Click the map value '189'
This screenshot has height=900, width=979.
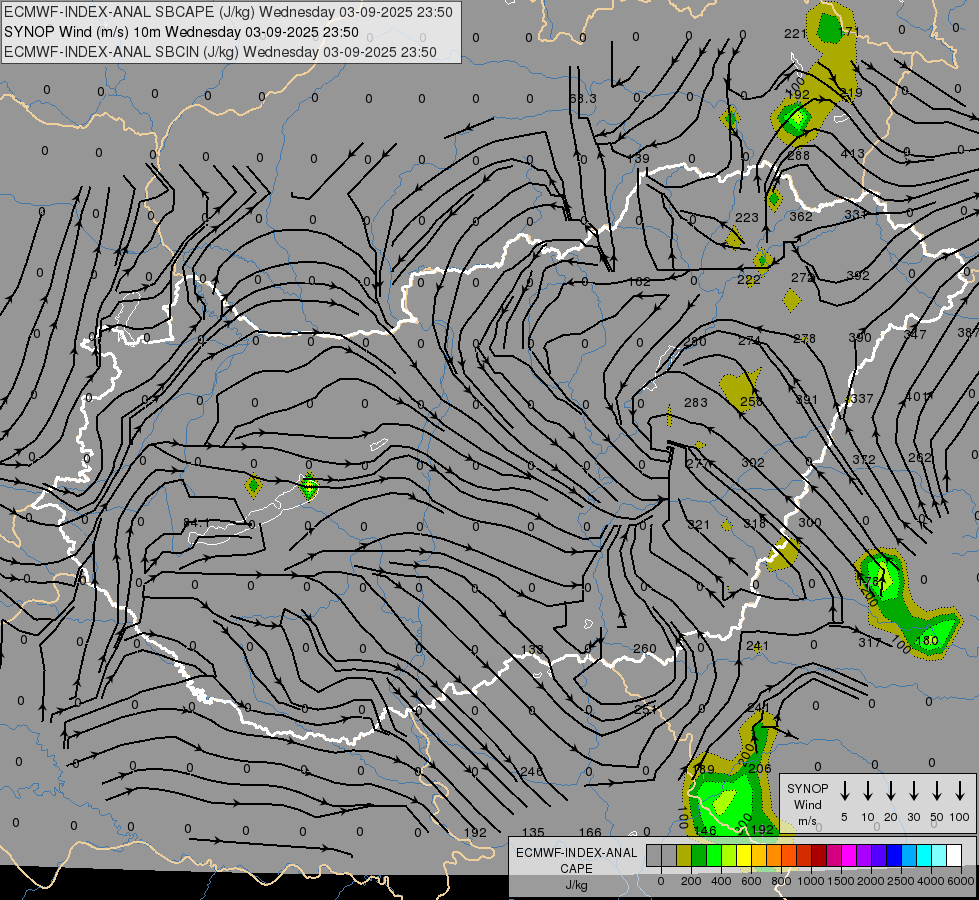coord(704,769)
